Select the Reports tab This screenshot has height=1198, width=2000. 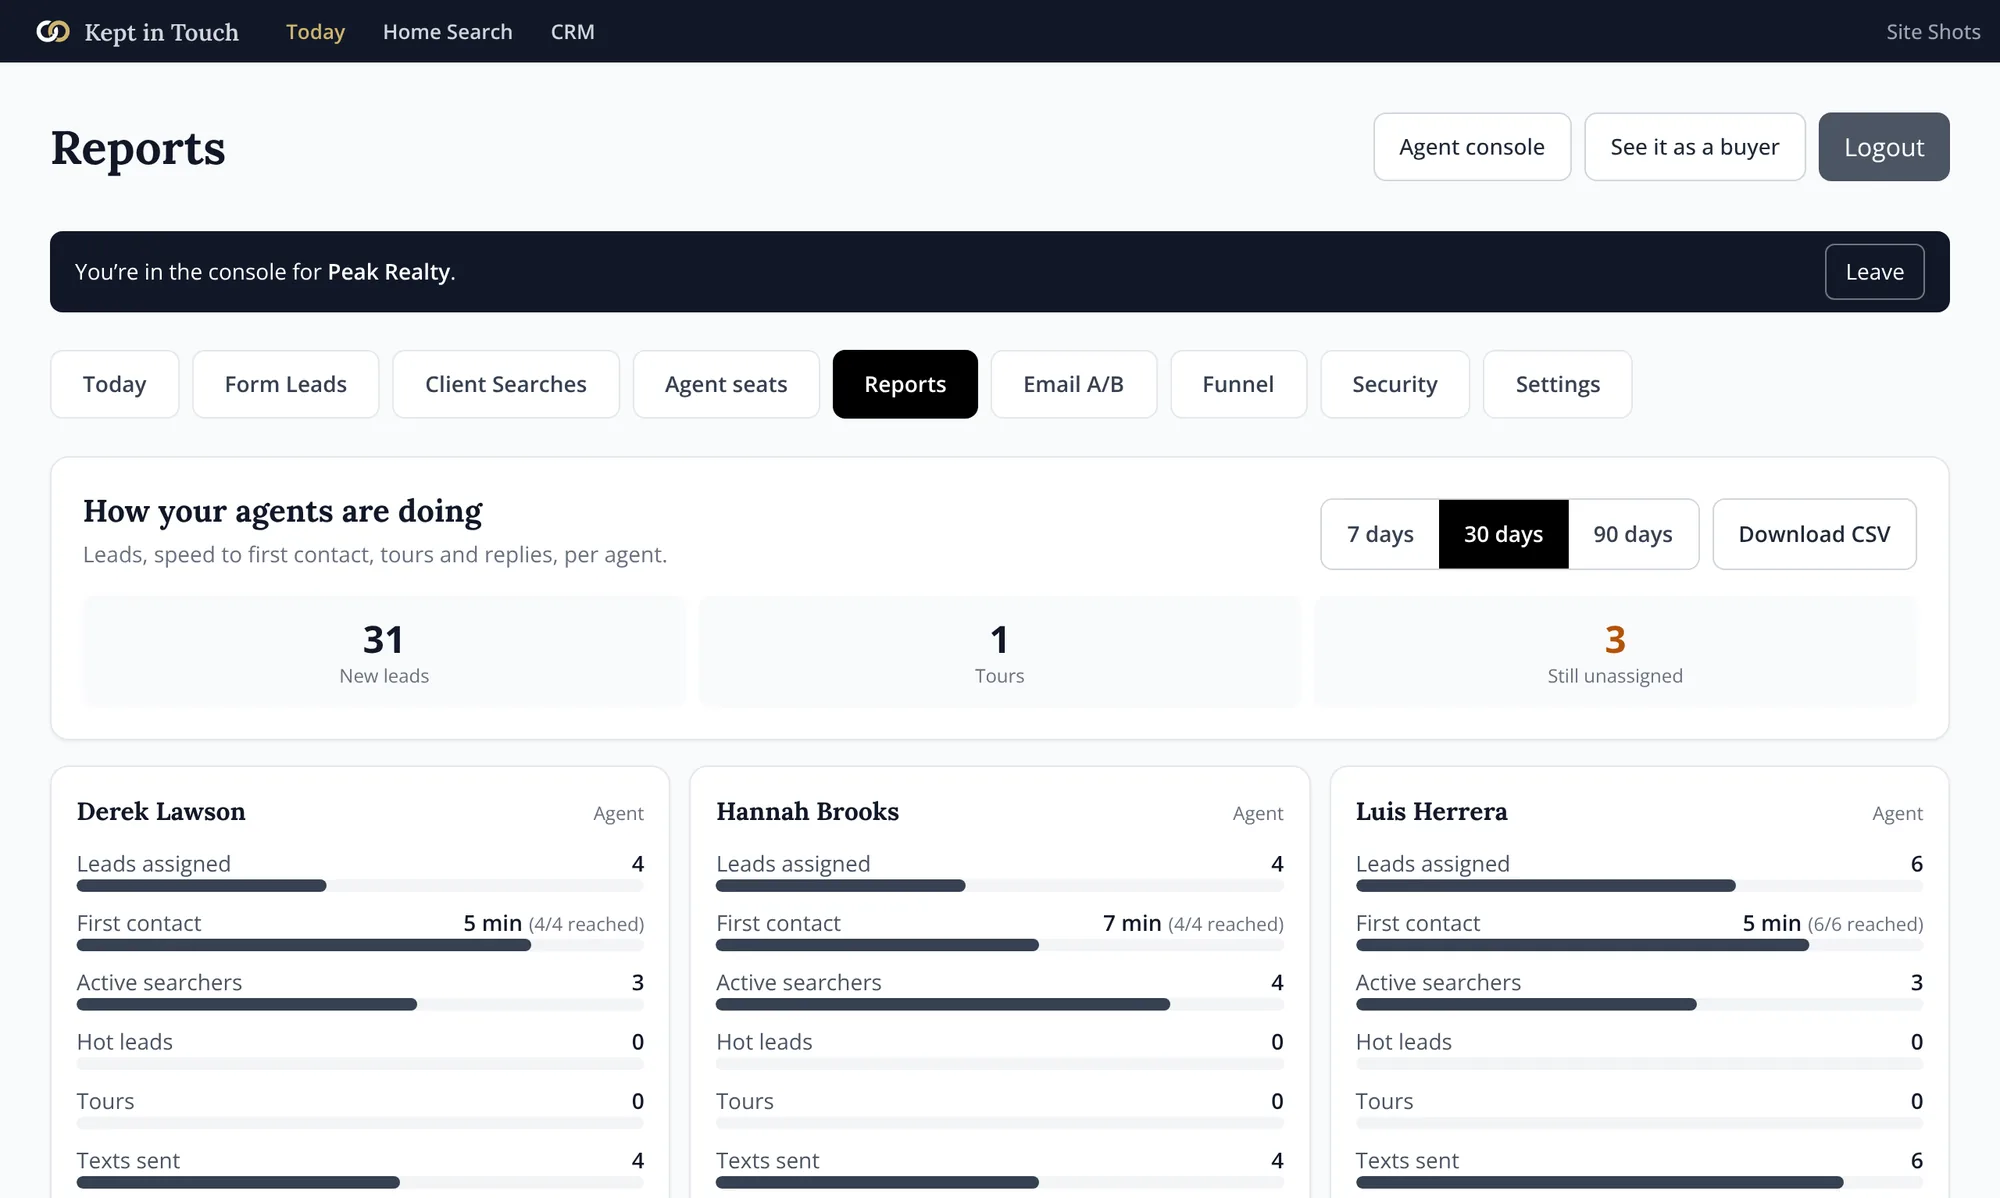point(905,384)
